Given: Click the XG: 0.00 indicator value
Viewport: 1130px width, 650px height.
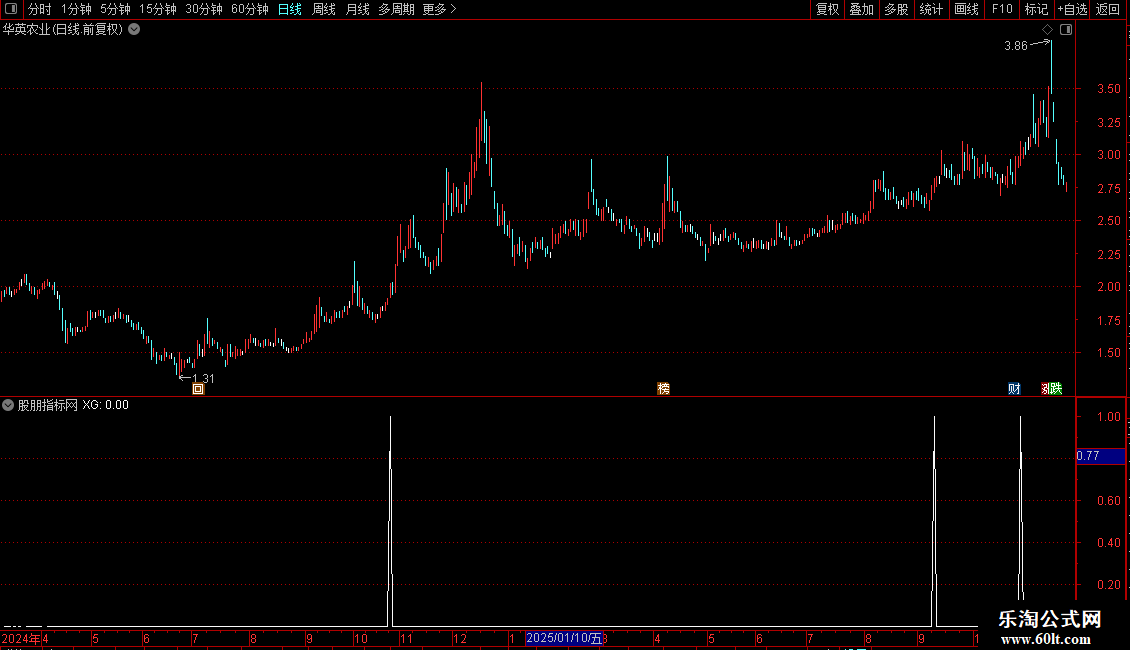Looking at the screenshot, I should pos(105,405).
